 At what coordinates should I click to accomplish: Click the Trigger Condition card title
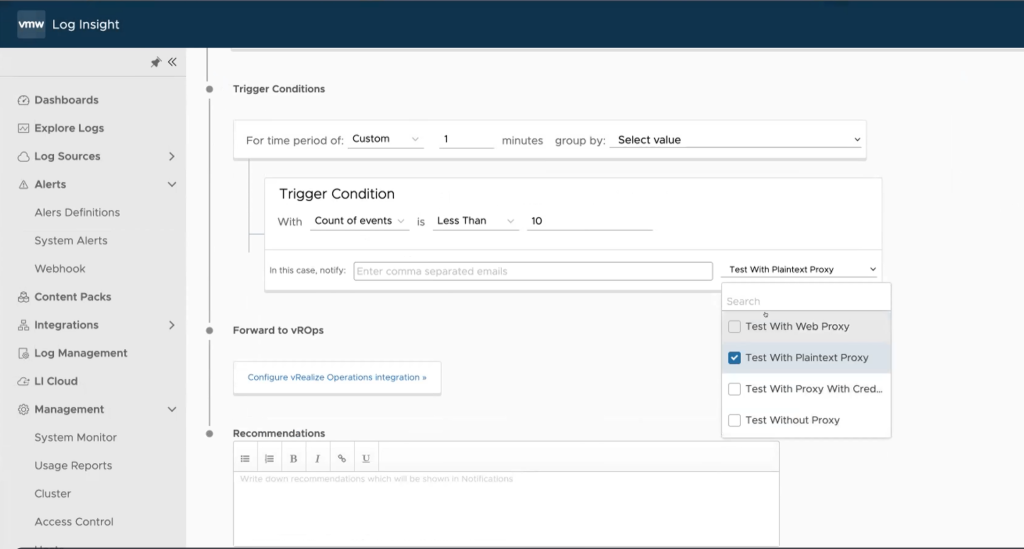point(337,194)
